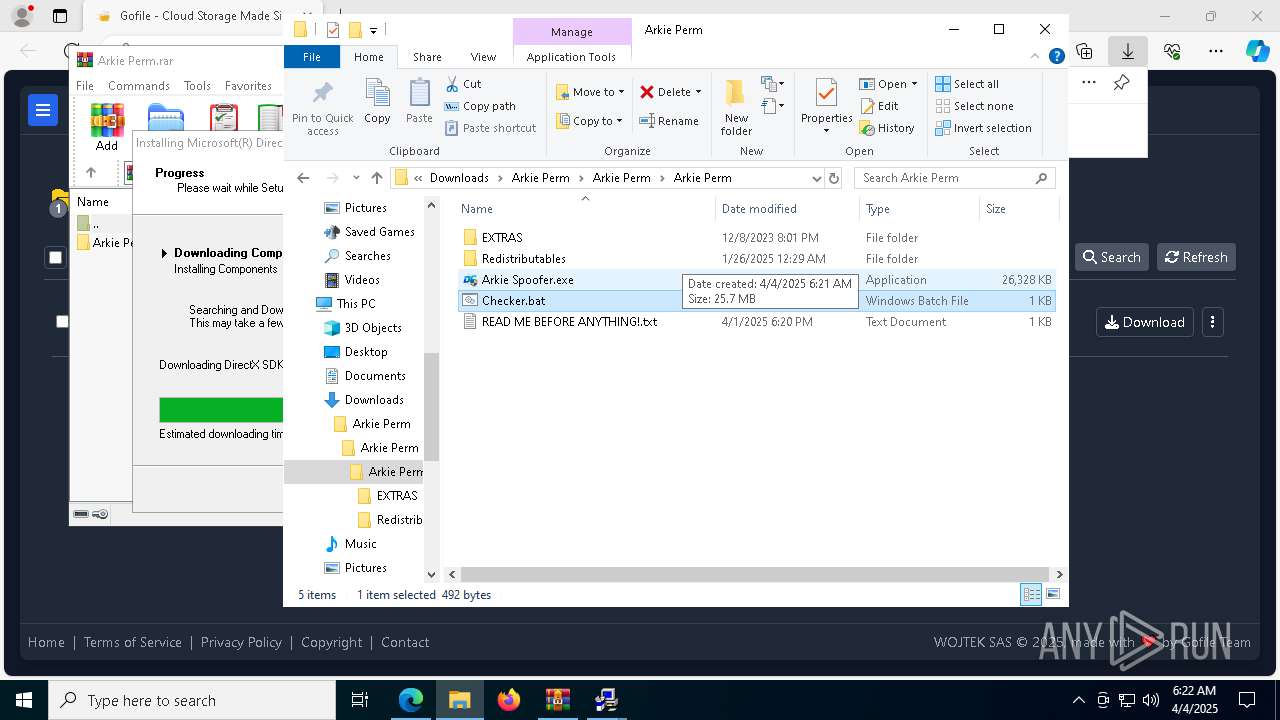The image size is (1280, 720).
Task: Create a New folder
Action: [736, 108]
